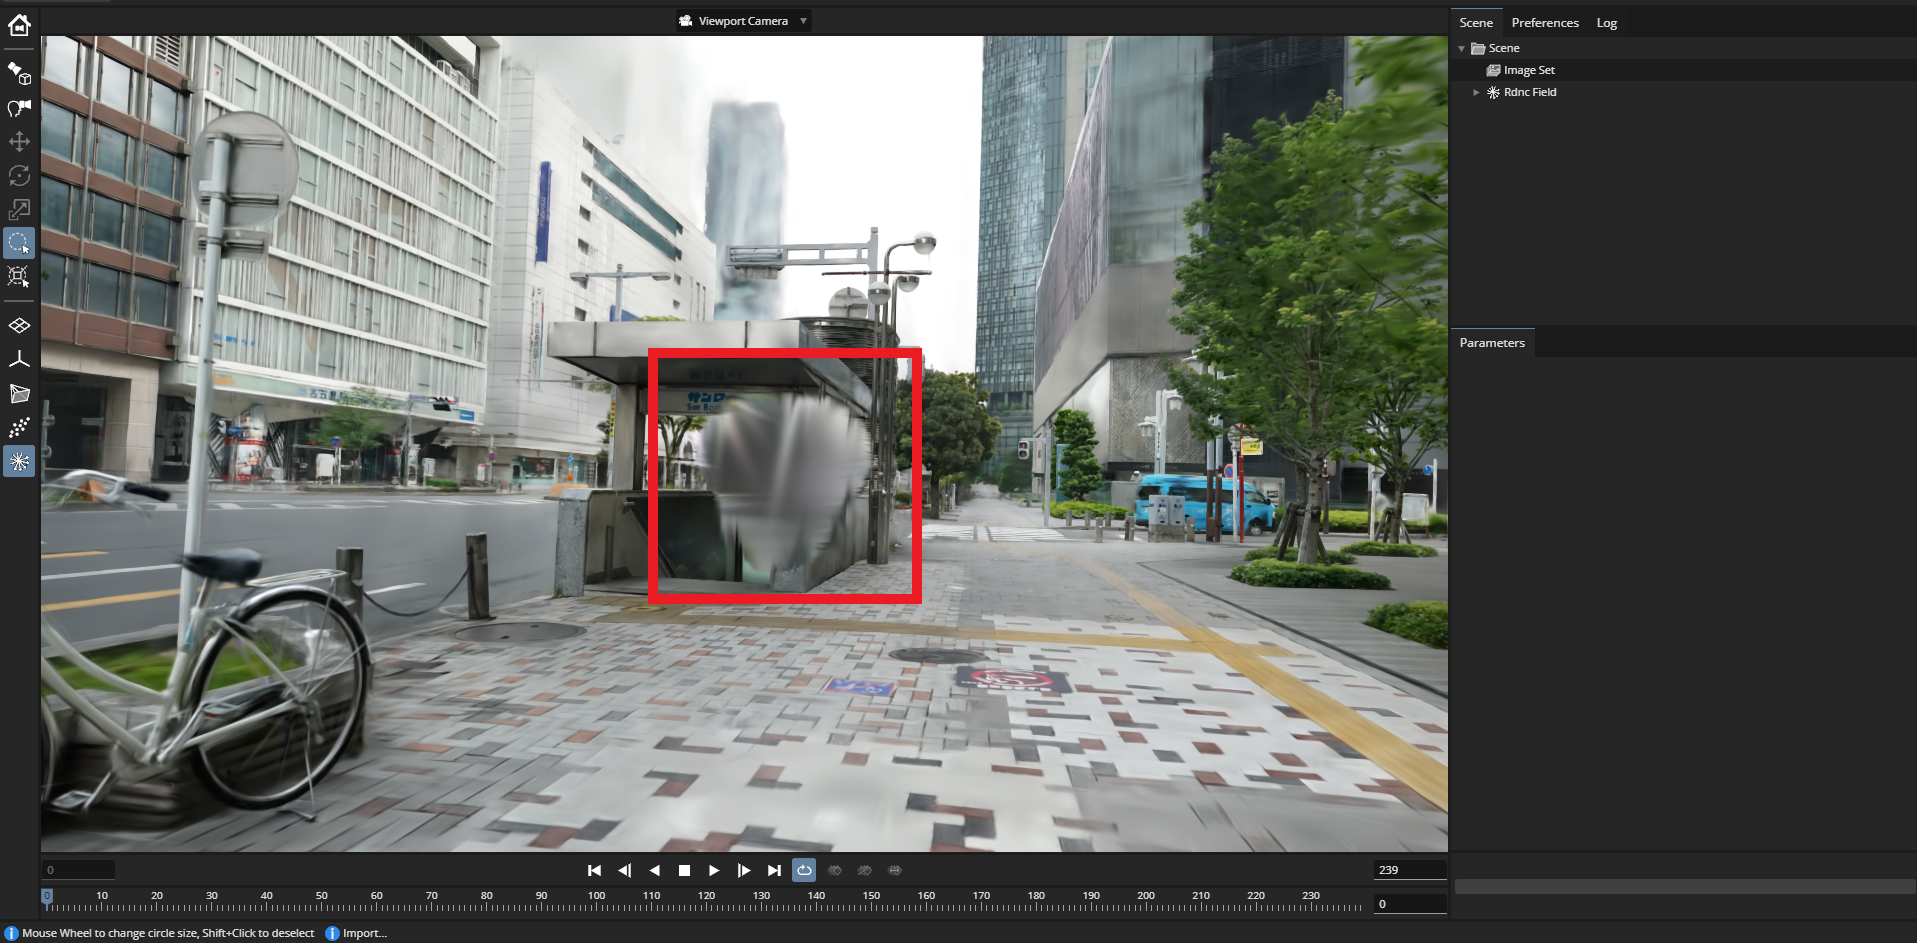This screenshot has height=943, width=1917.
Task: Select the Home/reset view tool
Action: point(18,26)
